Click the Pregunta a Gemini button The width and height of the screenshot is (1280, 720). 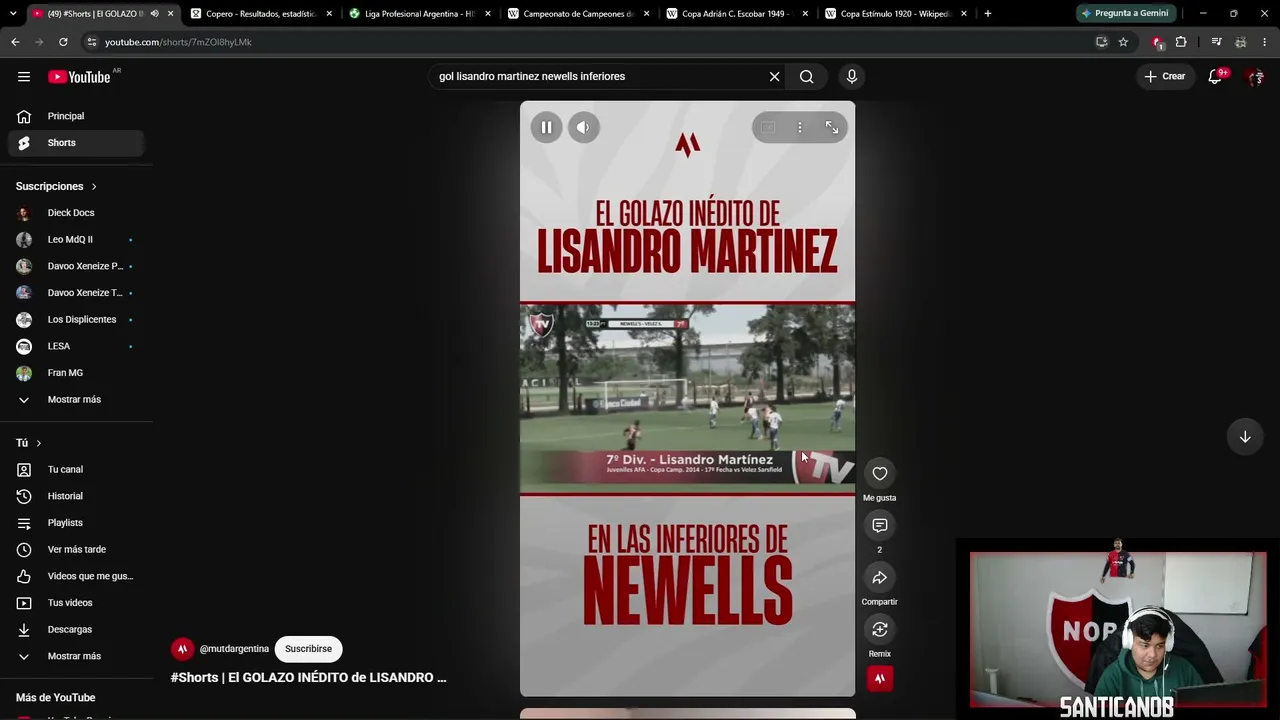tap(1124, 13)
